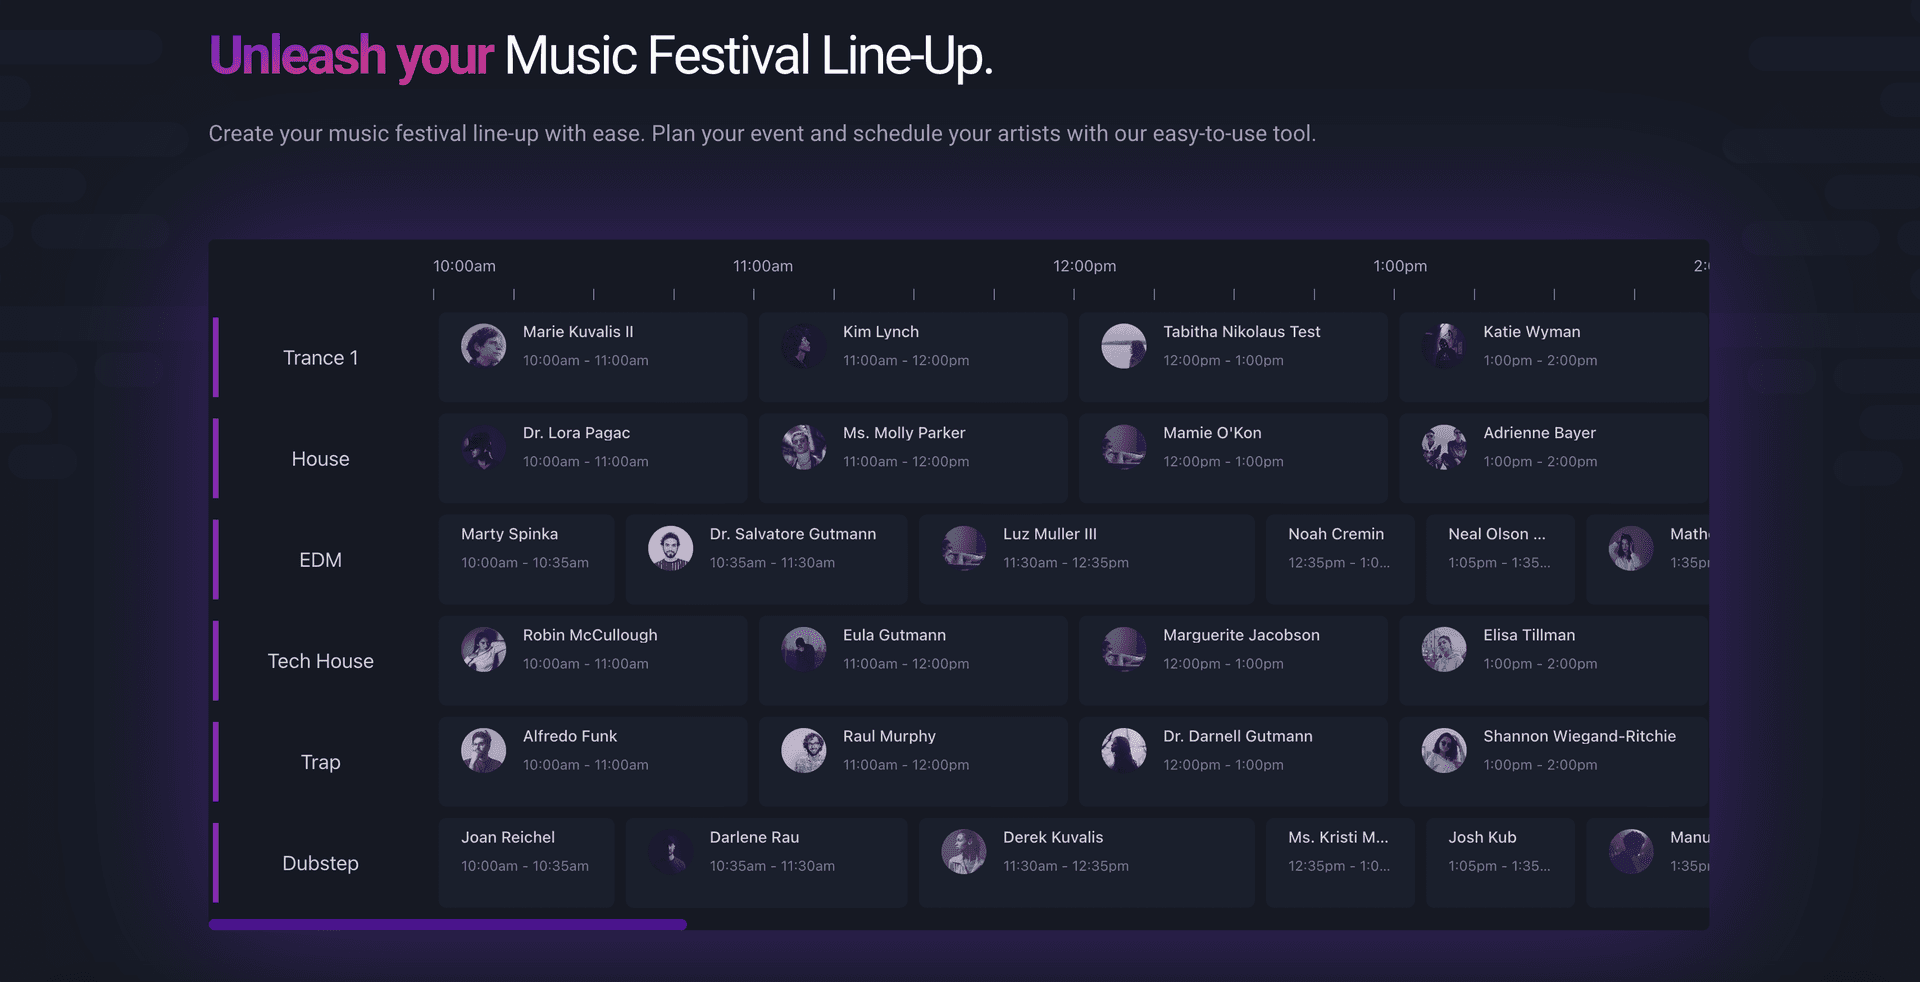Open Dr. Darnell Gutmann's Trap slot
This screenshot has height=982, width=1920.
1232,761
